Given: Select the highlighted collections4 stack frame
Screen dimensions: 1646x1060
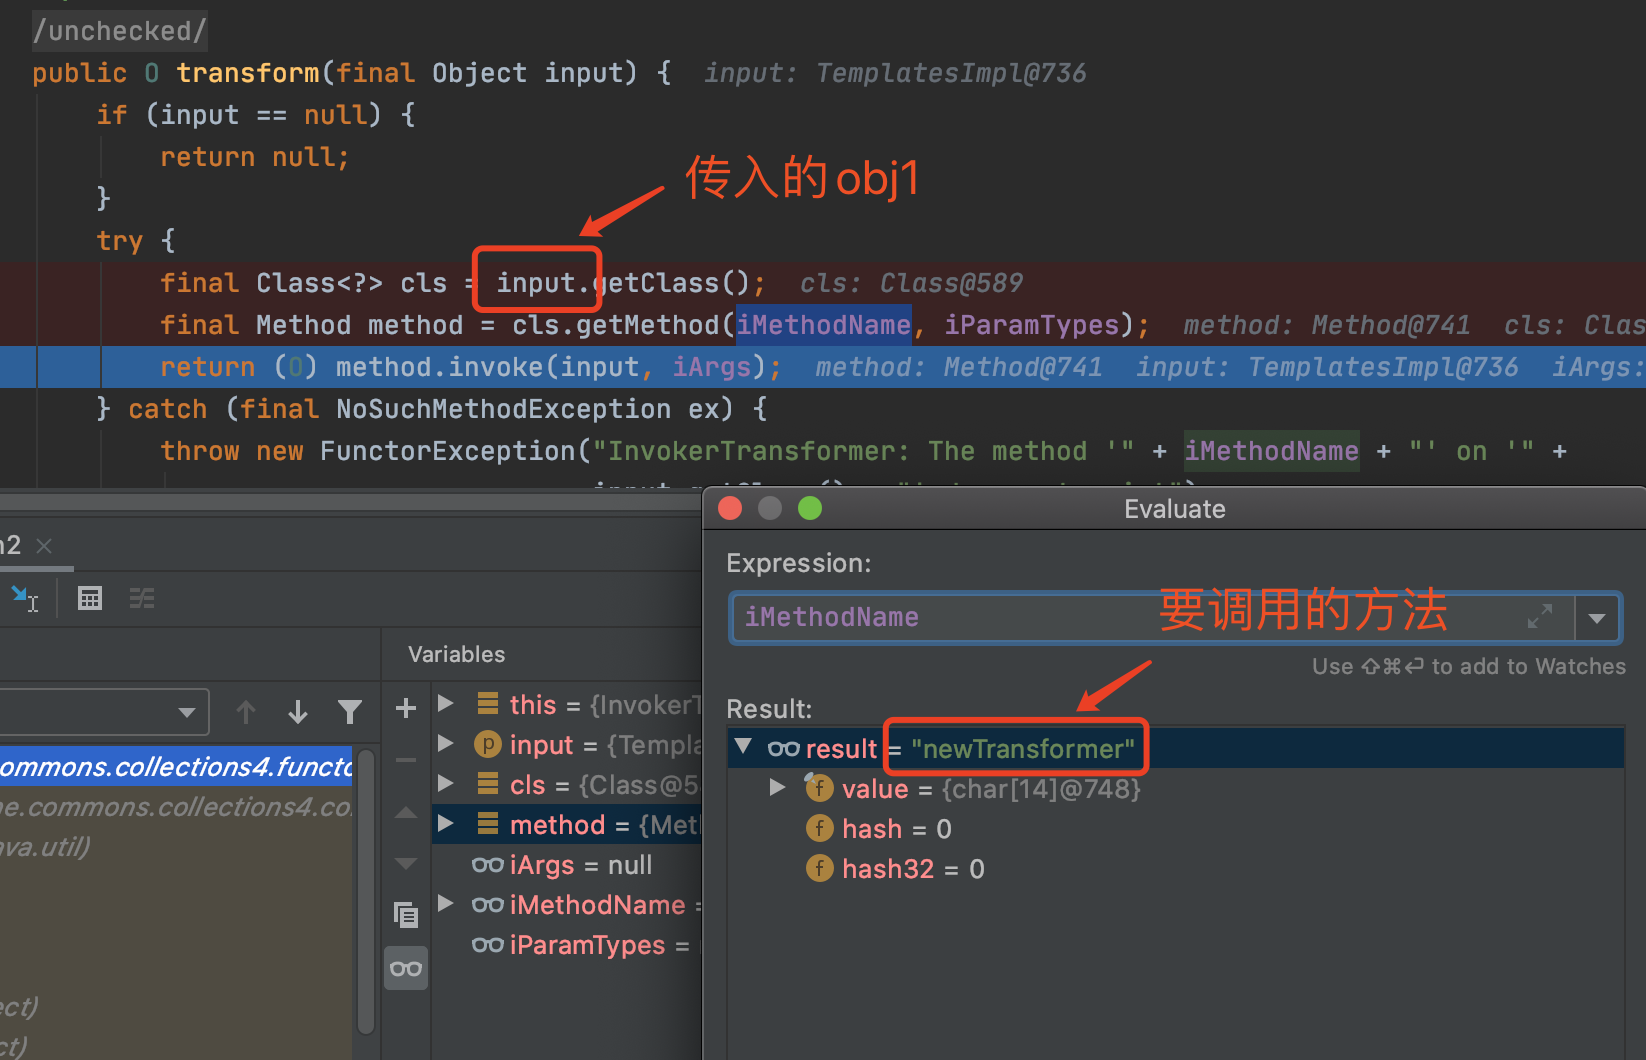Looking at the screenshot, I should [175, 767].
